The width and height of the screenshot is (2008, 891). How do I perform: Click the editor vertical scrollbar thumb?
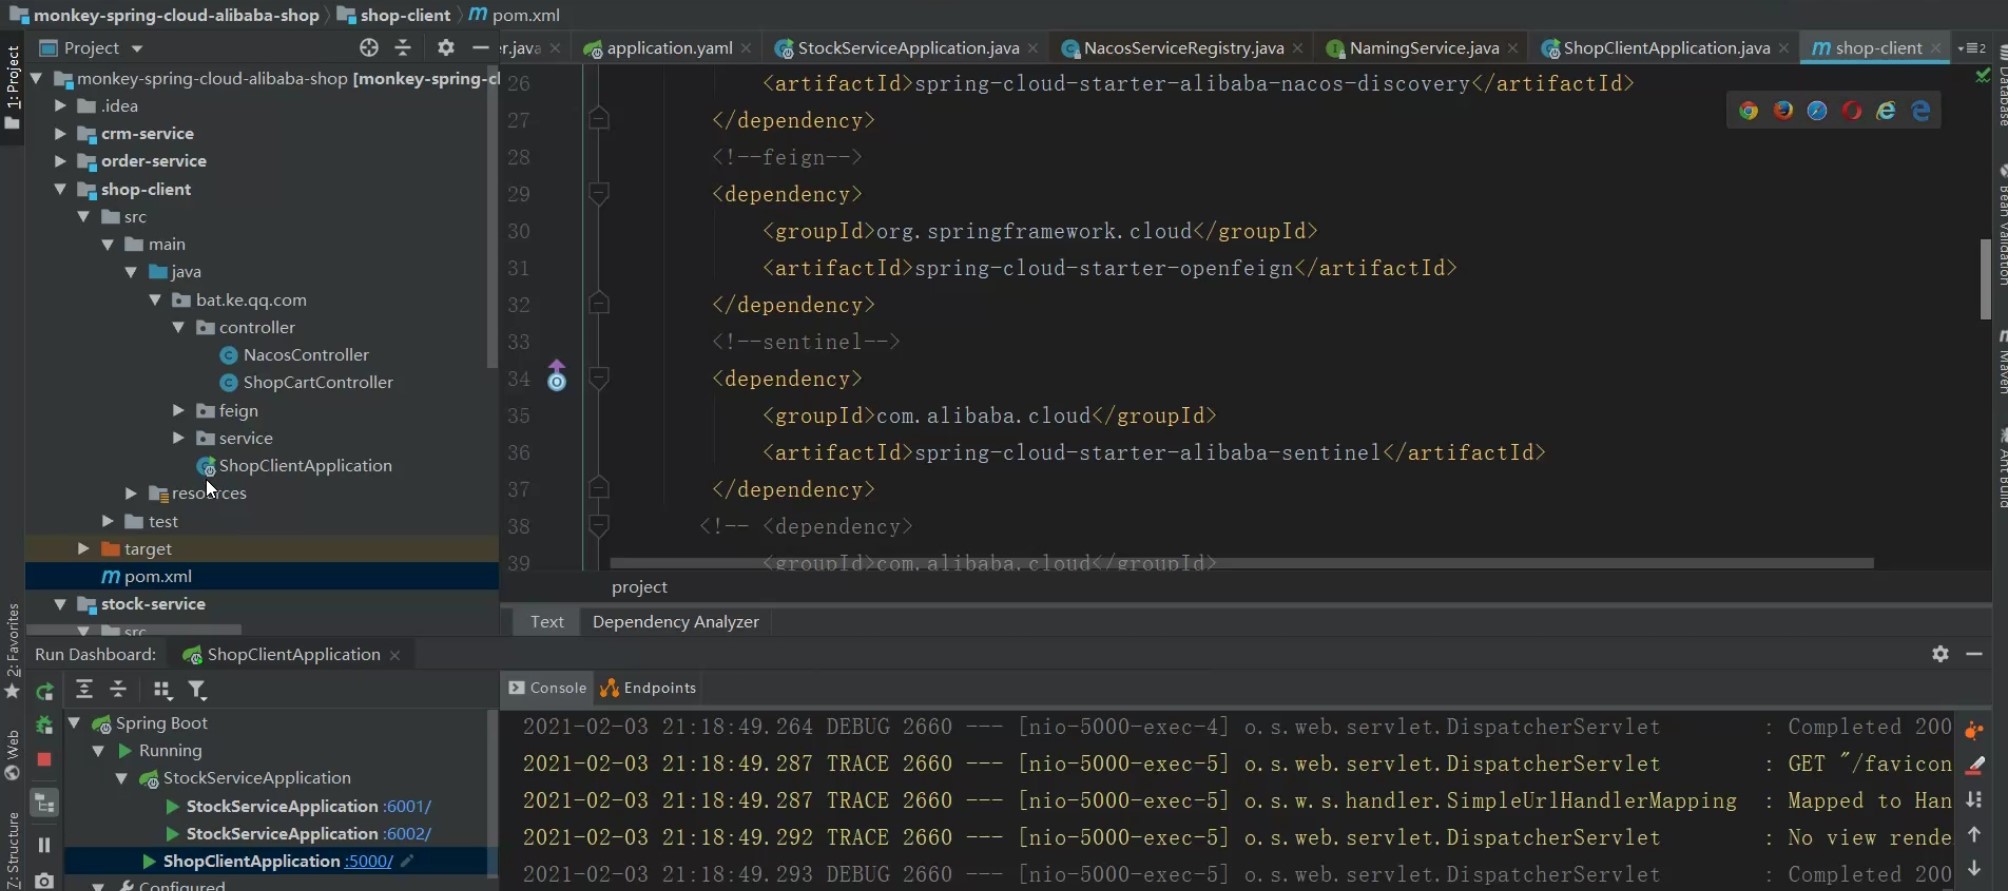[x=1985, y=279]
